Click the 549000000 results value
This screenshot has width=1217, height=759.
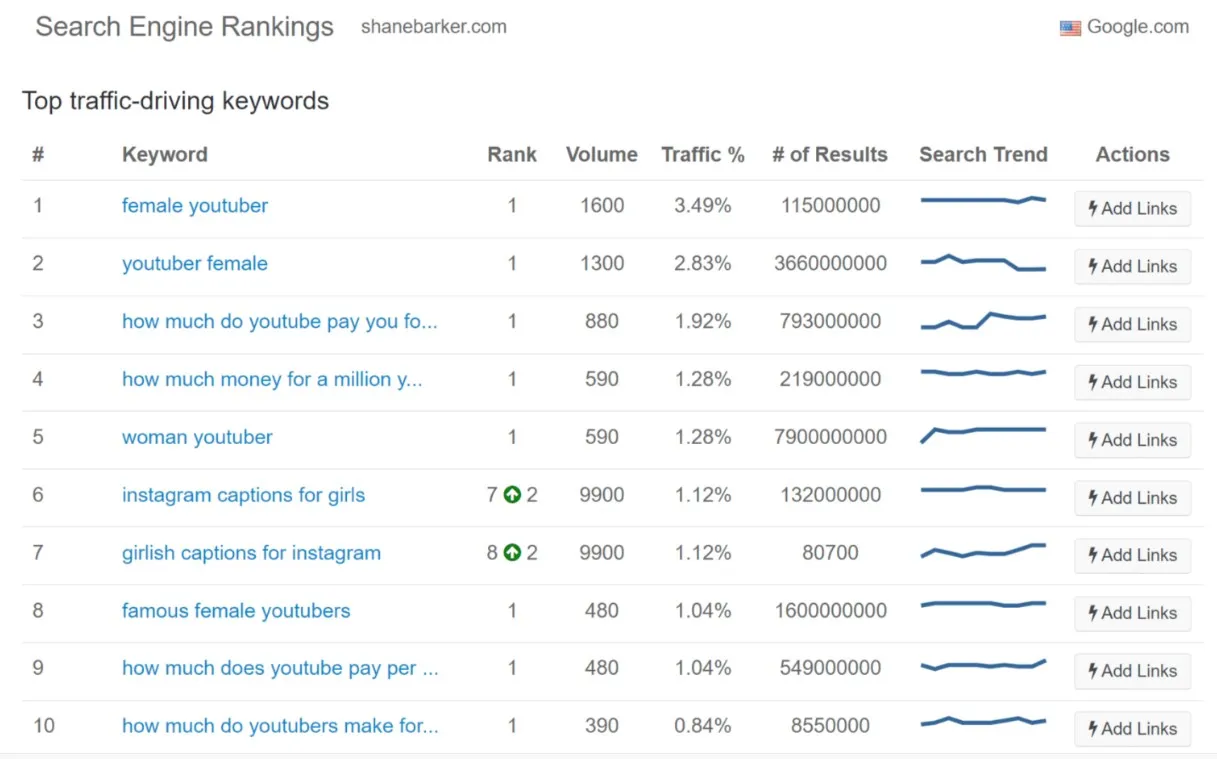tap(831, 669)
